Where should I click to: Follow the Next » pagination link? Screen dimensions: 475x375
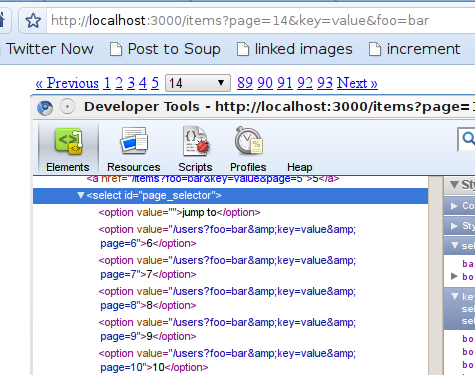tap(357, 83)
